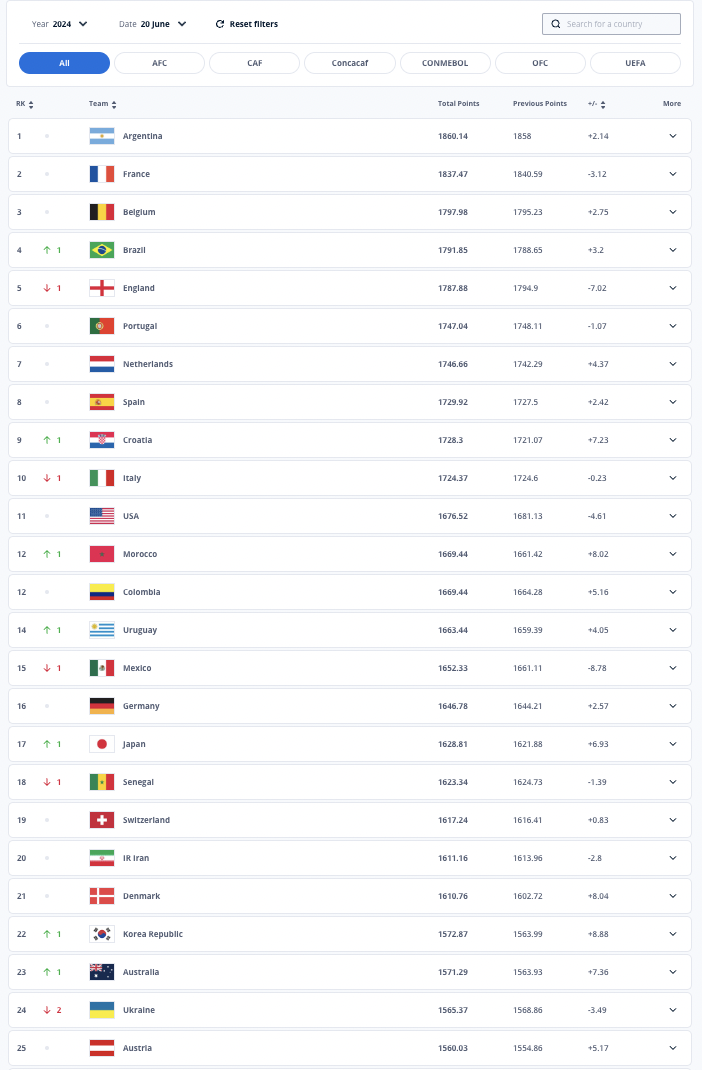Click the Argentina flag icon
The height and width of the screenshot is (1070, 702).
102,136
